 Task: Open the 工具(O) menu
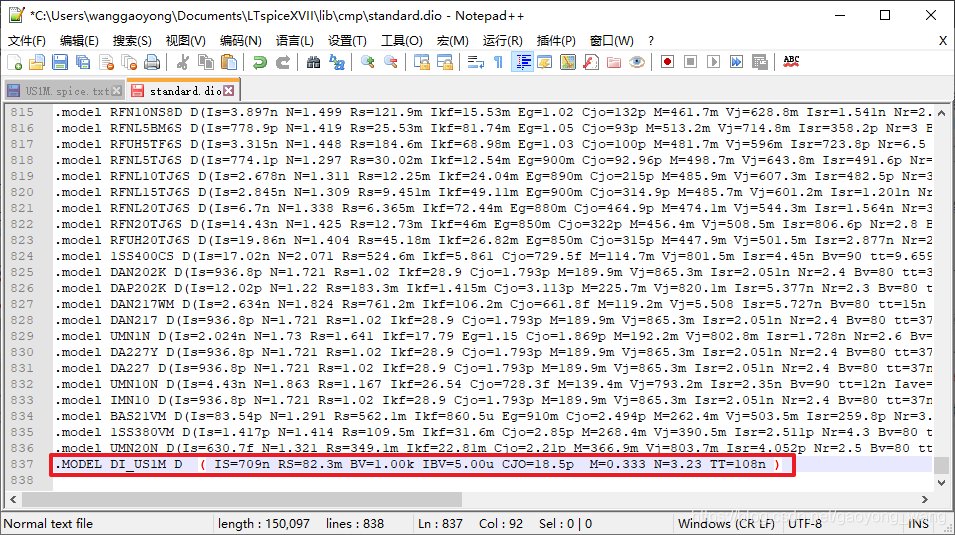[402, 41]
